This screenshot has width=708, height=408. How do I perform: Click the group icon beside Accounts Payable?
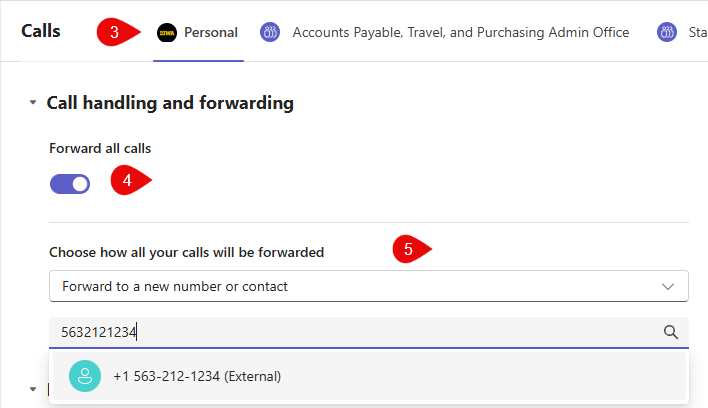(x=270, y=32)
